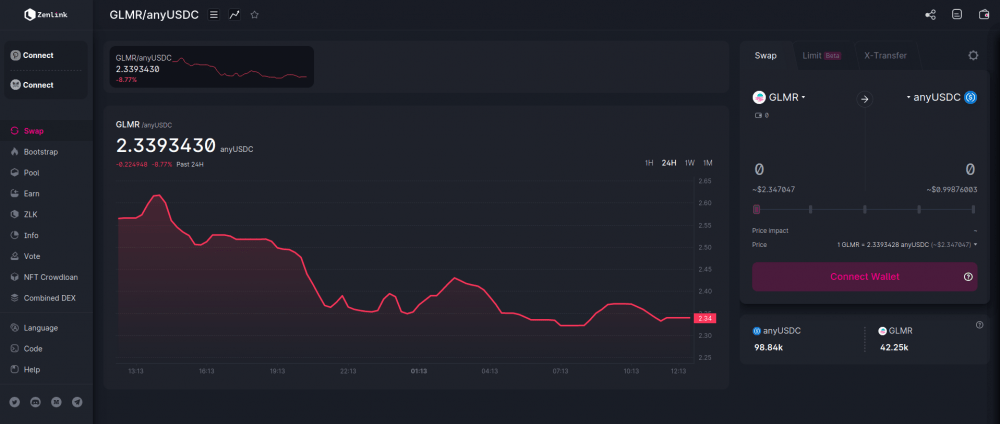
Task: Reverse swap direction with the arrow button
Action: click(x=864, y=98)
